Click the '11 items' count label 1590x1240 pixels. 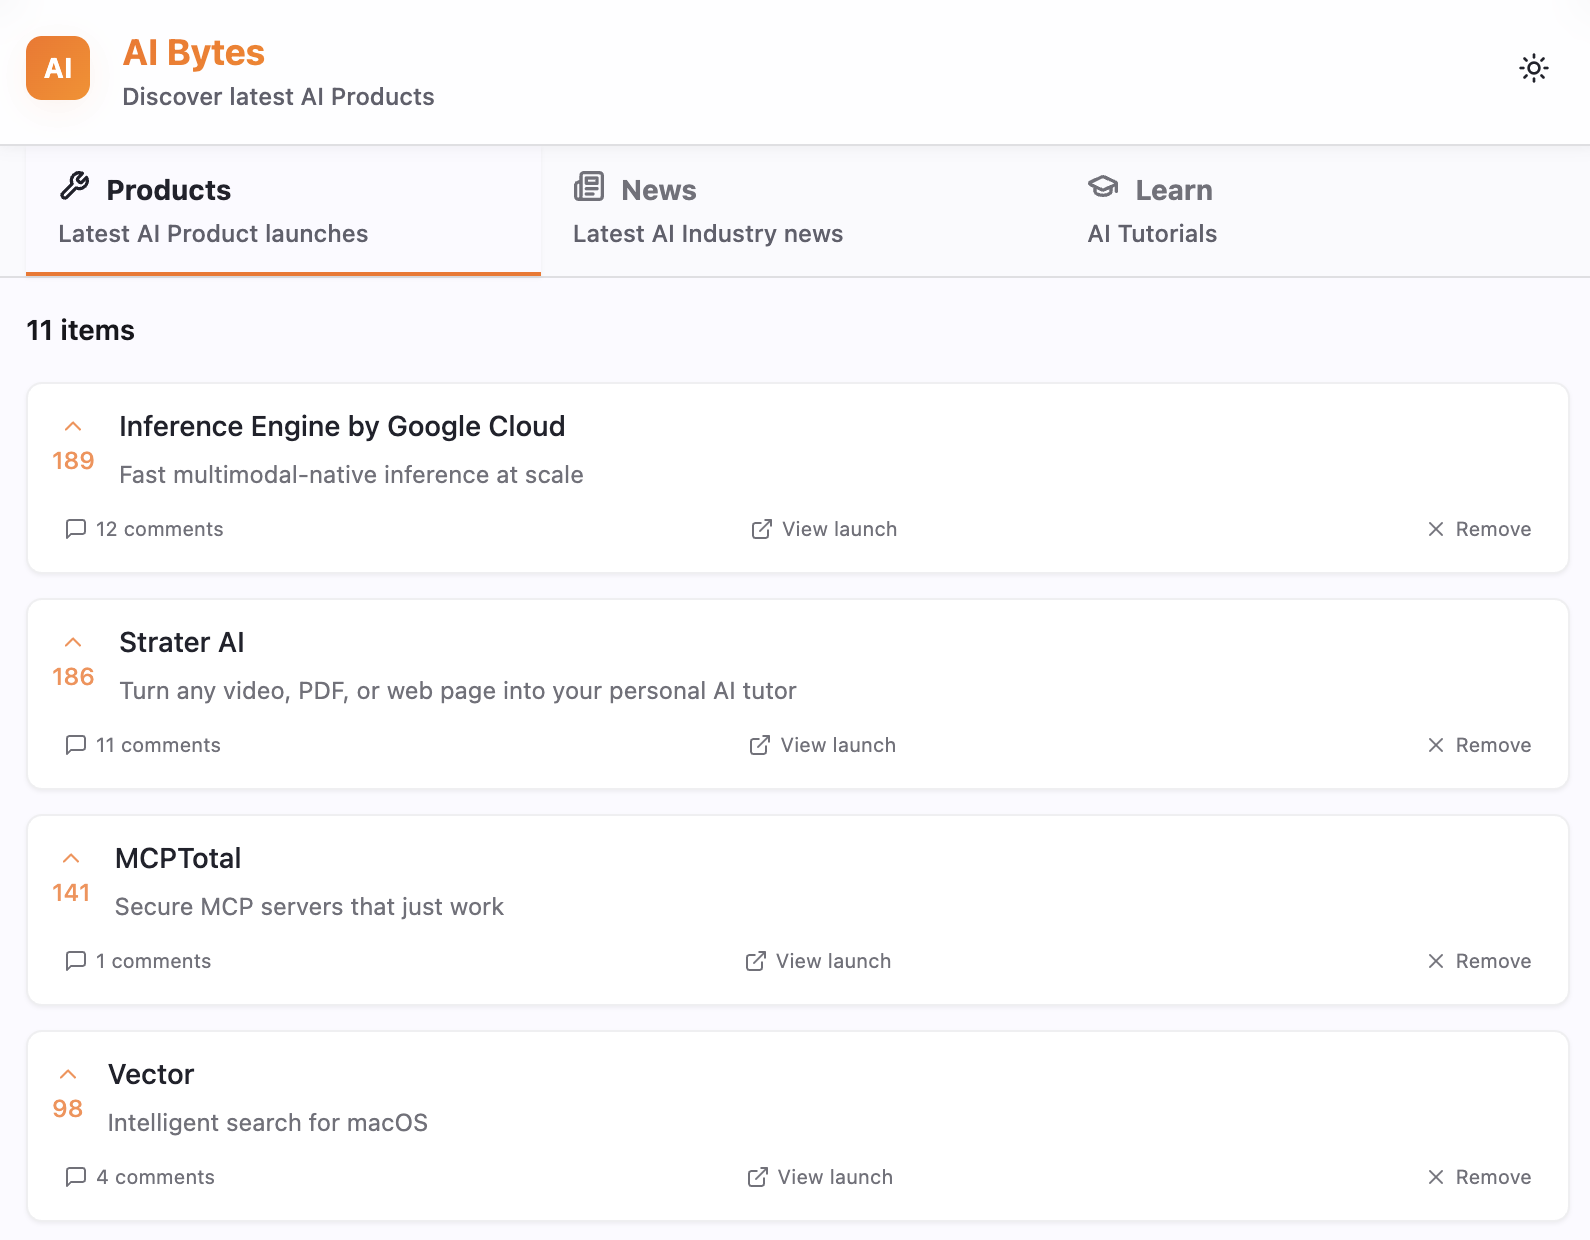pos(80,330)
